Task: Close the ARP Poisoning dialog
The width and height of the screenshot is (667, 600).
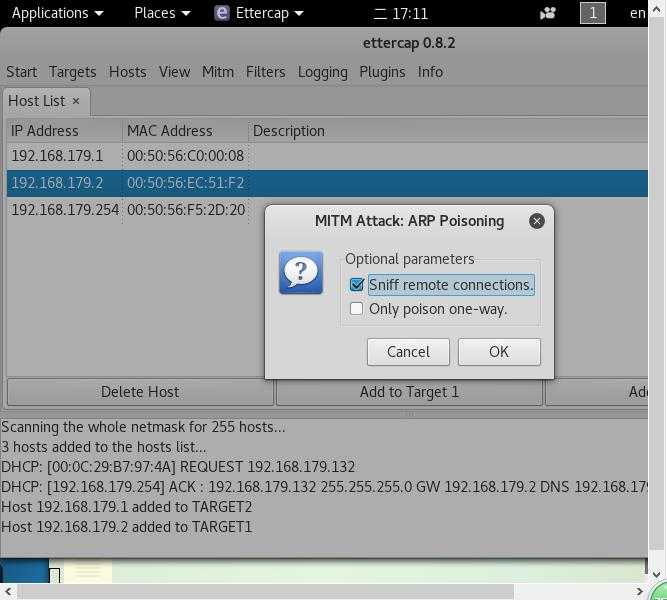Action: point(536,221)
